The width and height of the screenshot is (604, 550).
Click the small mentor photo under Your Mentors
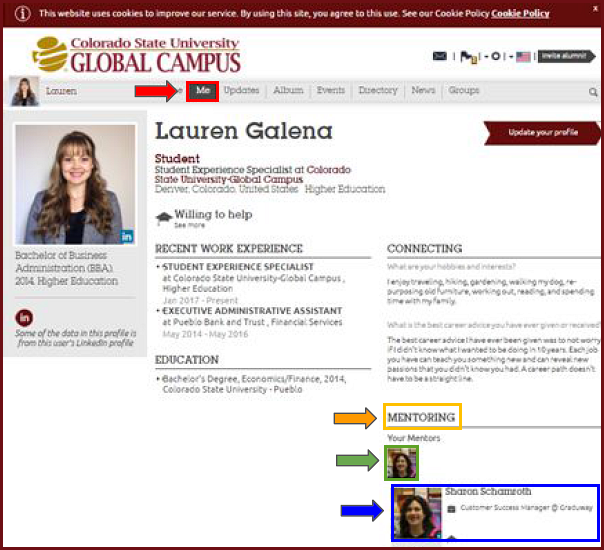click(x=401, y=463)
